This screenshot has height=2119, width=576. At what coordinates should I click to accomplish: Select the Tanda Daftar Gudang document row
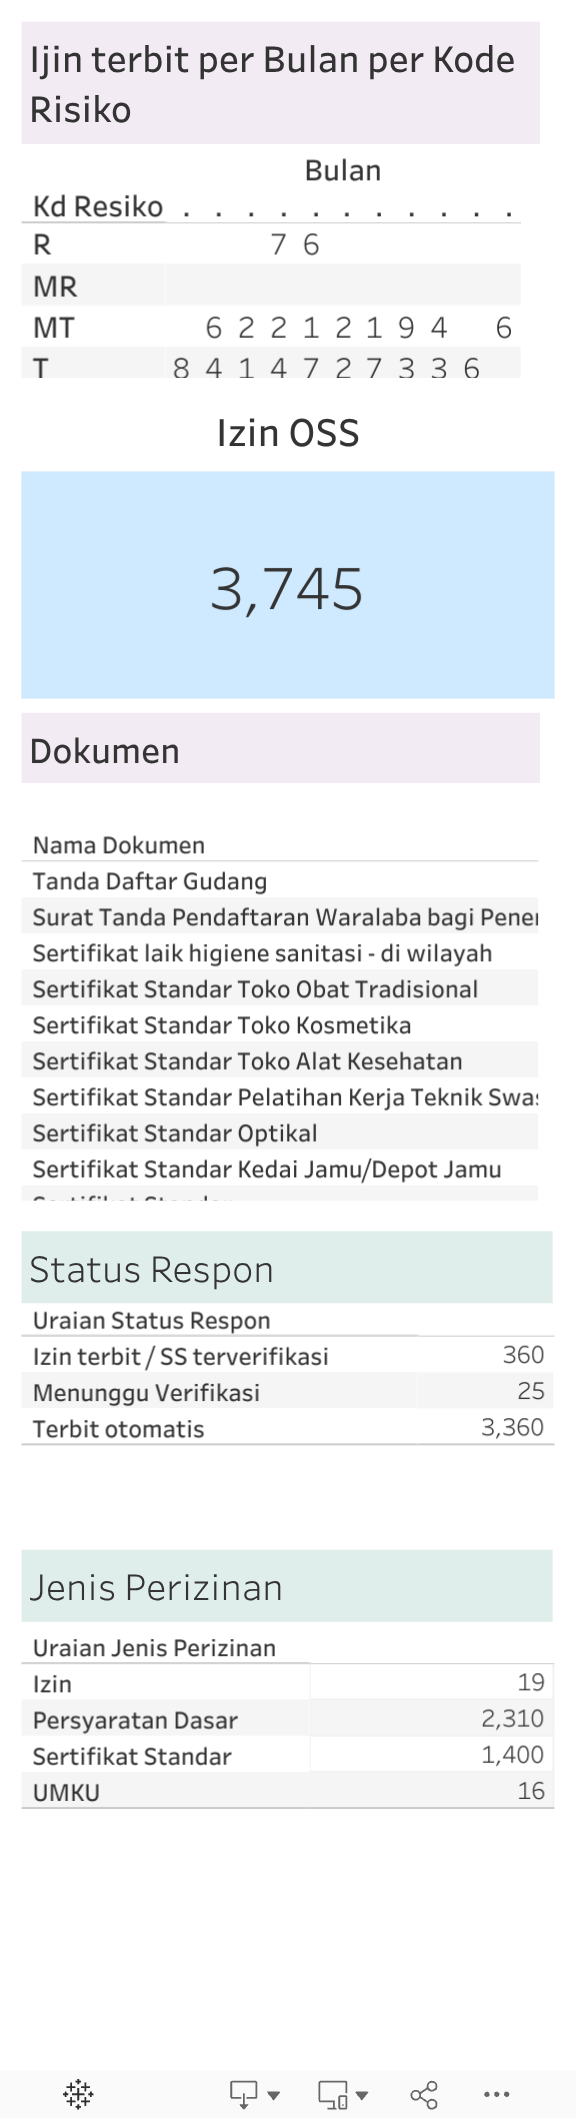point(150,881)
